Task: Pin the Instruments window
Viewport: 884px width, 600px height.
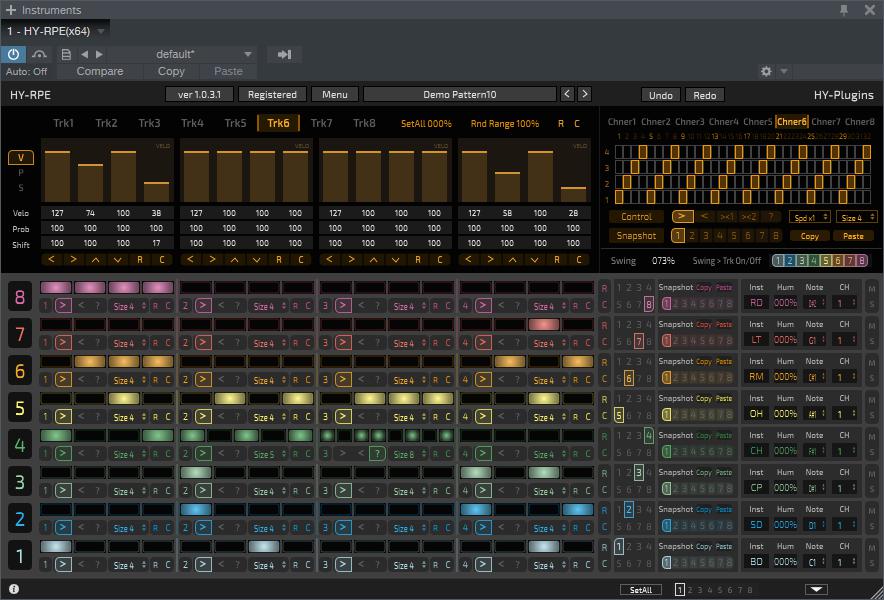Action: [x=844, y=10]
